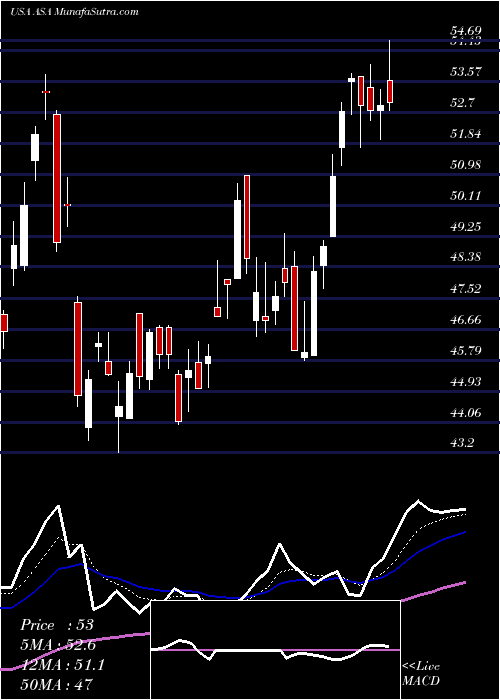Select the 54.69 price axis label
The image size is (500, 700).
click(466, 31)
